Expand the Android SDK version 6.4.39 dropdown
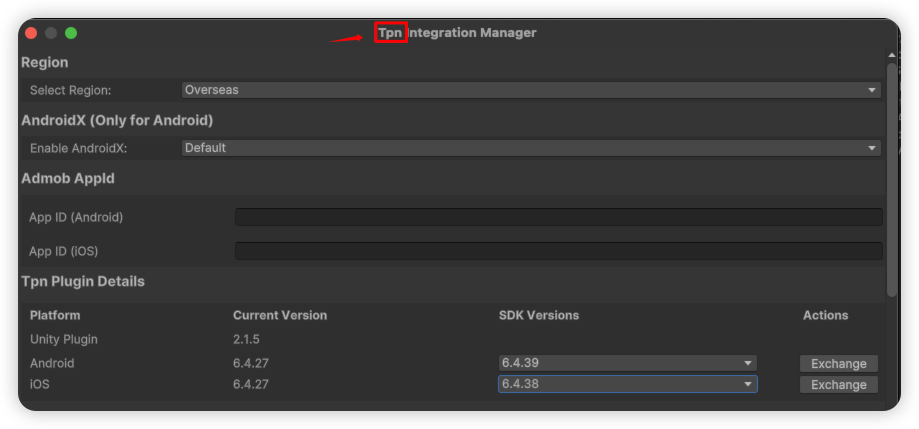 point(627,363)
